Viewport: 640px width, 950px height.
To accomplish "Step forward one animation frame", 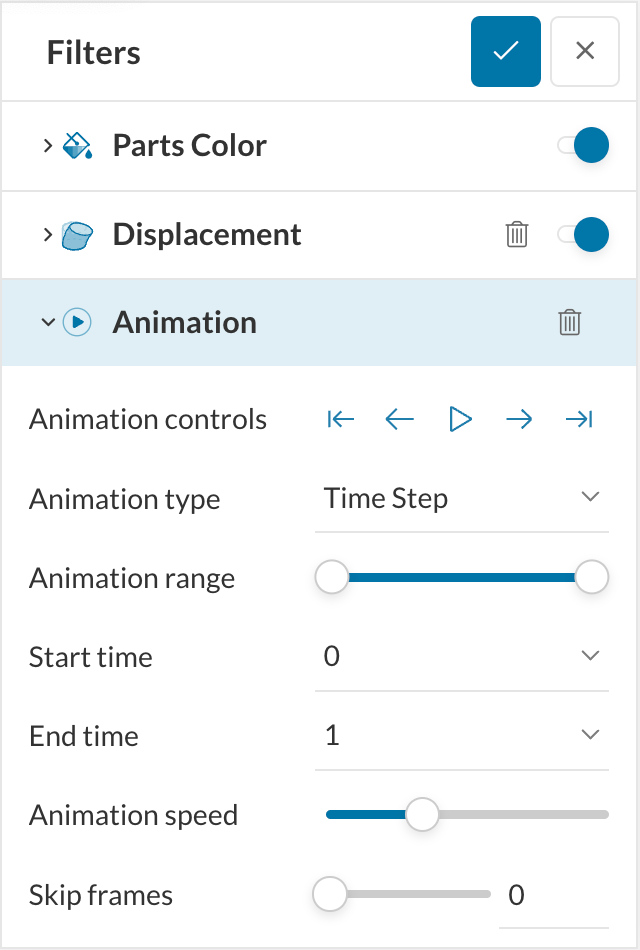I will [x=519, y=420].
